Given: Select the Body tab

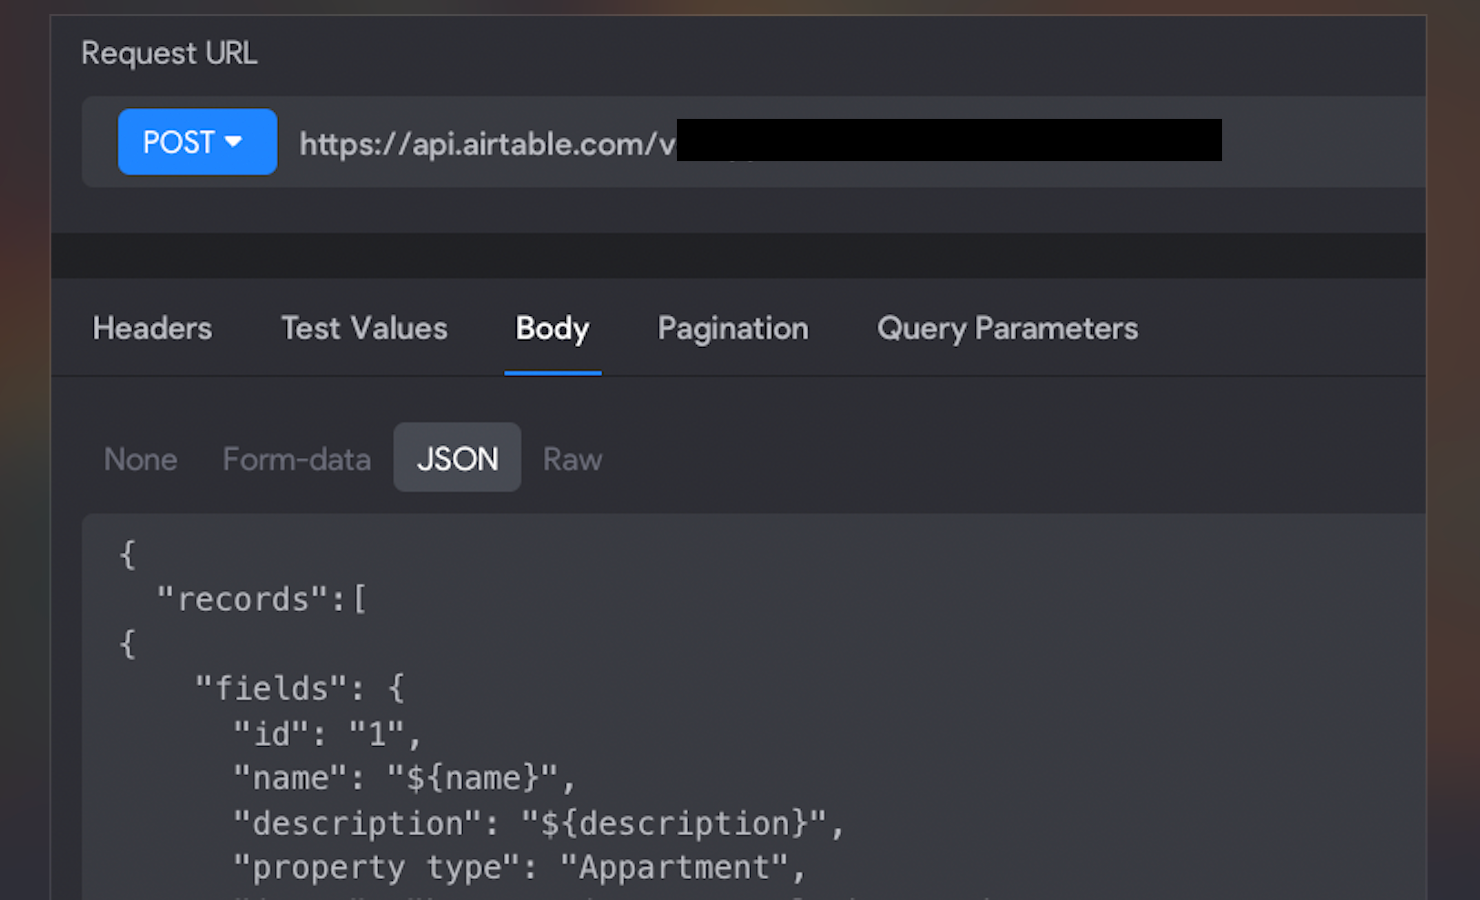Looking at the screenshot, I should click(552, 328).
